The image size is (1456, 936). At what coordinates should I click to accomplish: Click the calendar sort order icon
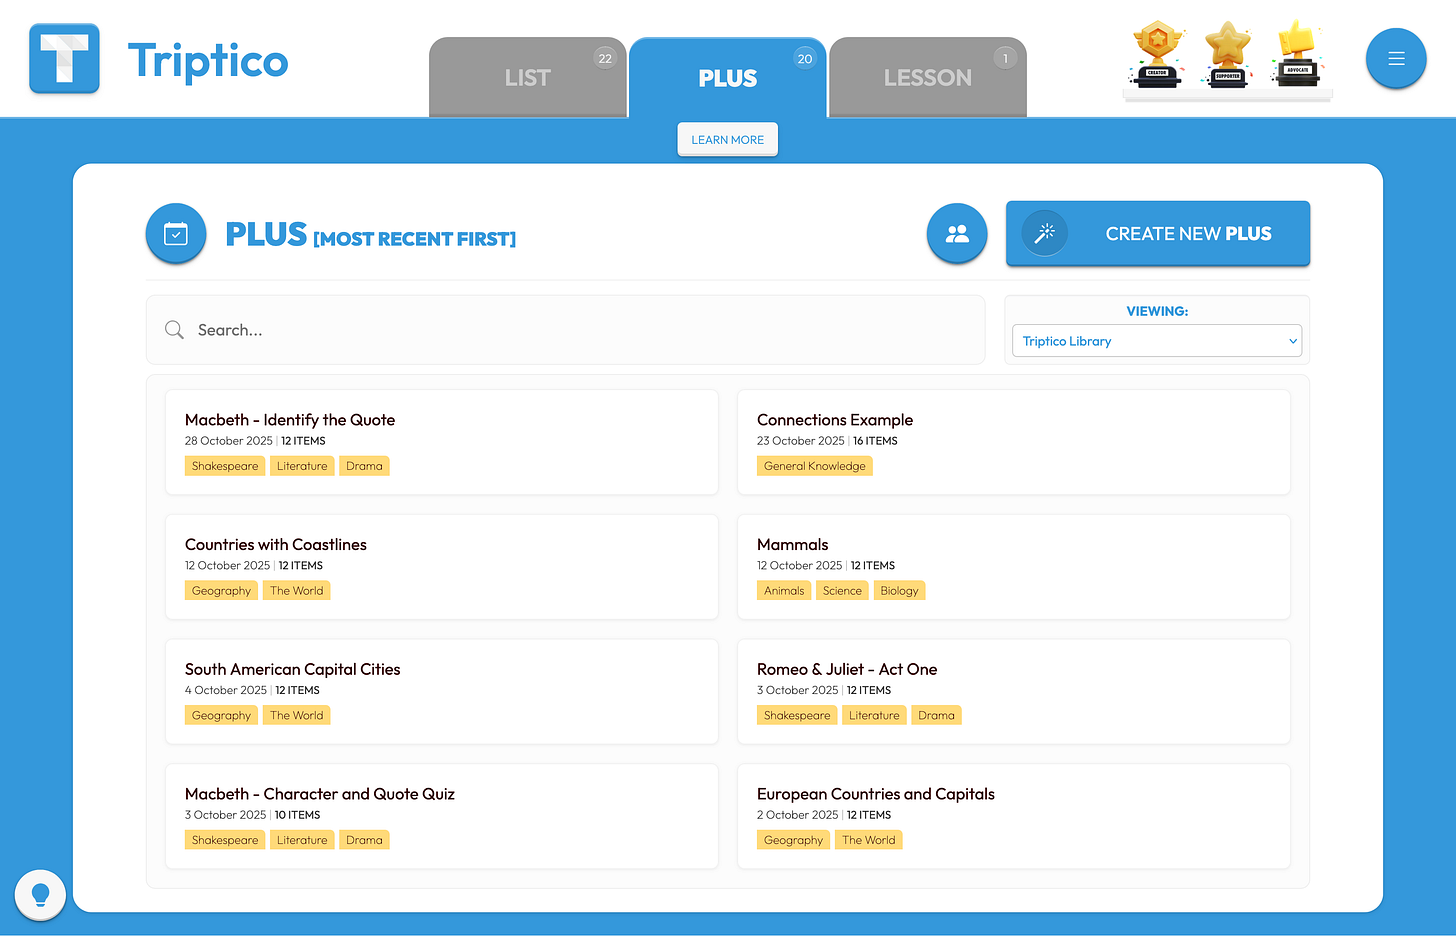(x=176, y=234)
